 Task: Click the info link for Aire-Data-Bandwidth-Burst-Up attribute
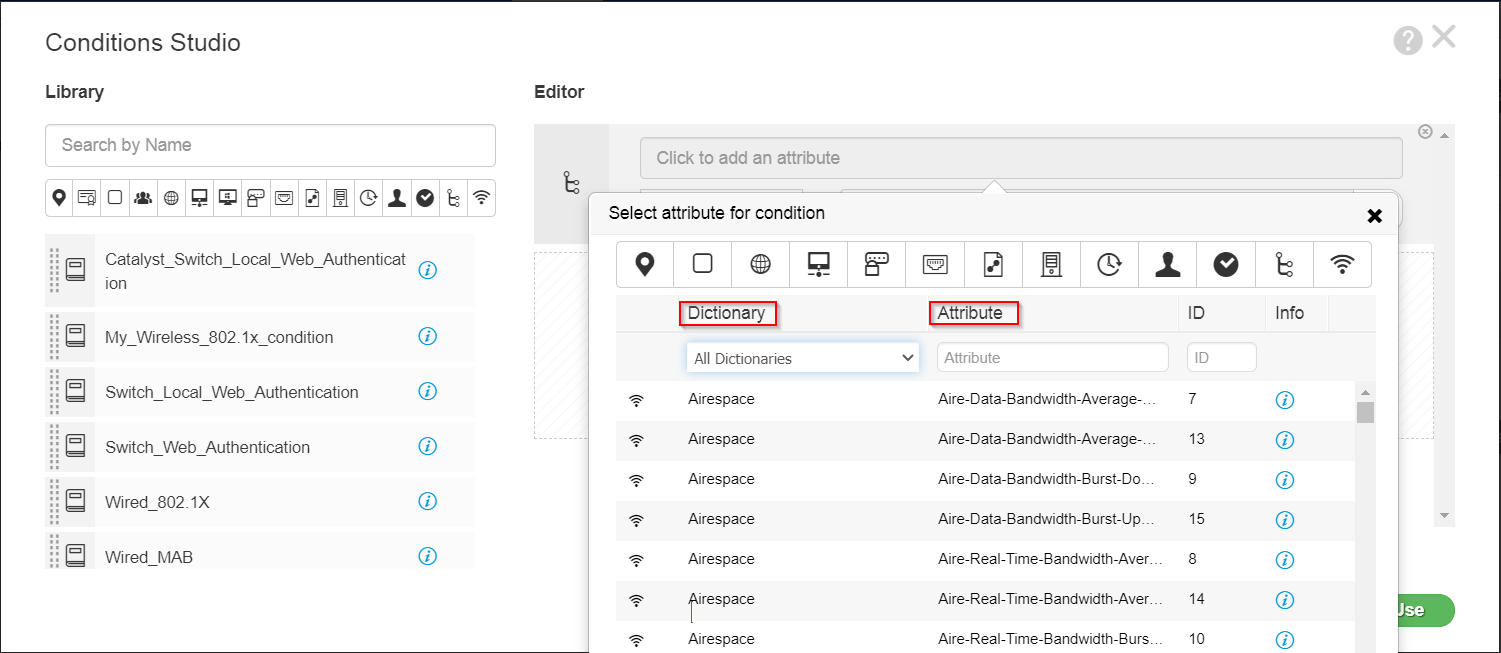[x=1285, y=520]
